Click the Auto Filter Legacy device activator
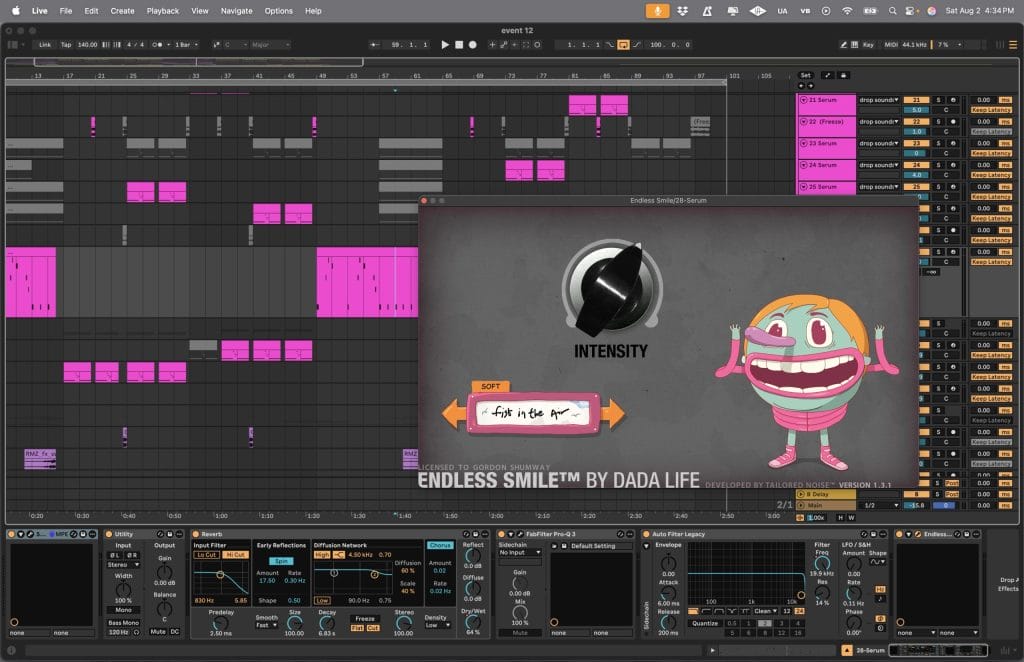This screenshot has width=1024, height=662. (x=647, y=534)
